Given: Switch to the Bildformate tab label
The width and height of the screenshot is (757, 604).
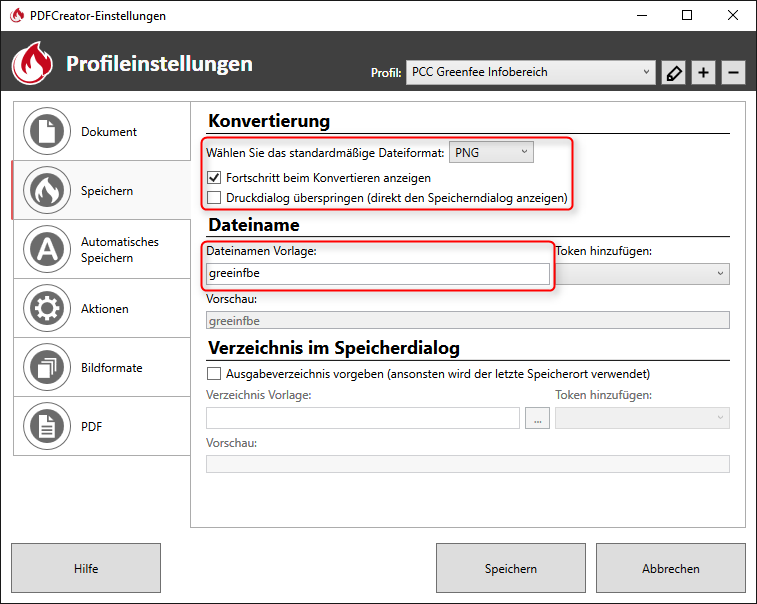Looking at the screenshot, I should pos(112,368).
